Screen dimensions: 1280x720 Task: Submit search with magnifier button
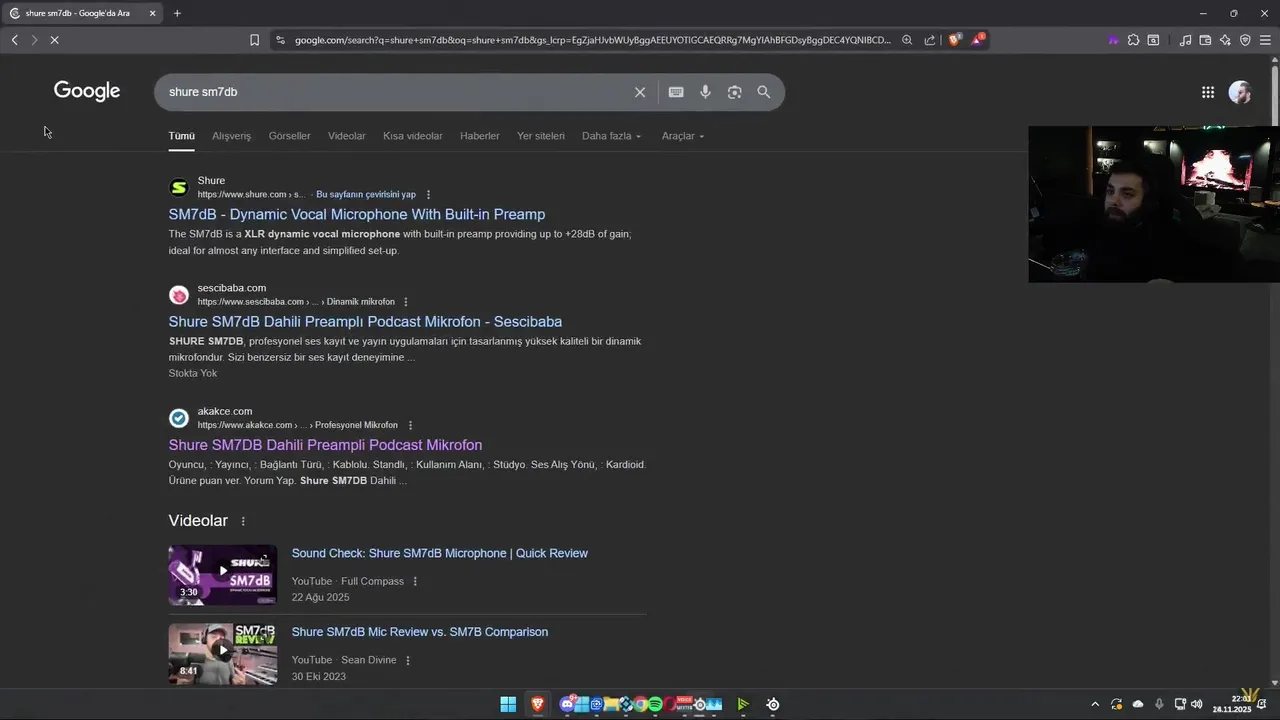tap(764, 92)
